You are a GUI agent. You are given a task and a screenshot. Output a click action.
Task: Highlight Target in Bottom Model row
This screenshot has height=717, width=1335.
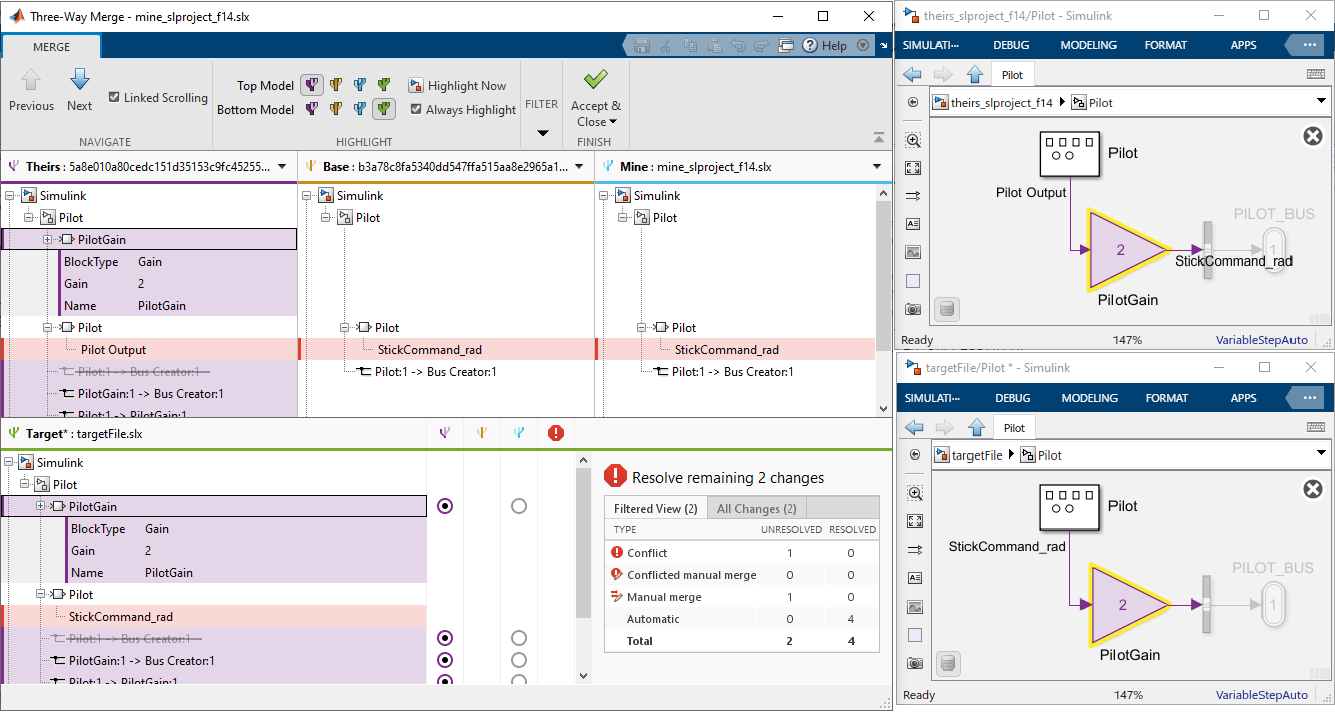[x=384, y=109]
